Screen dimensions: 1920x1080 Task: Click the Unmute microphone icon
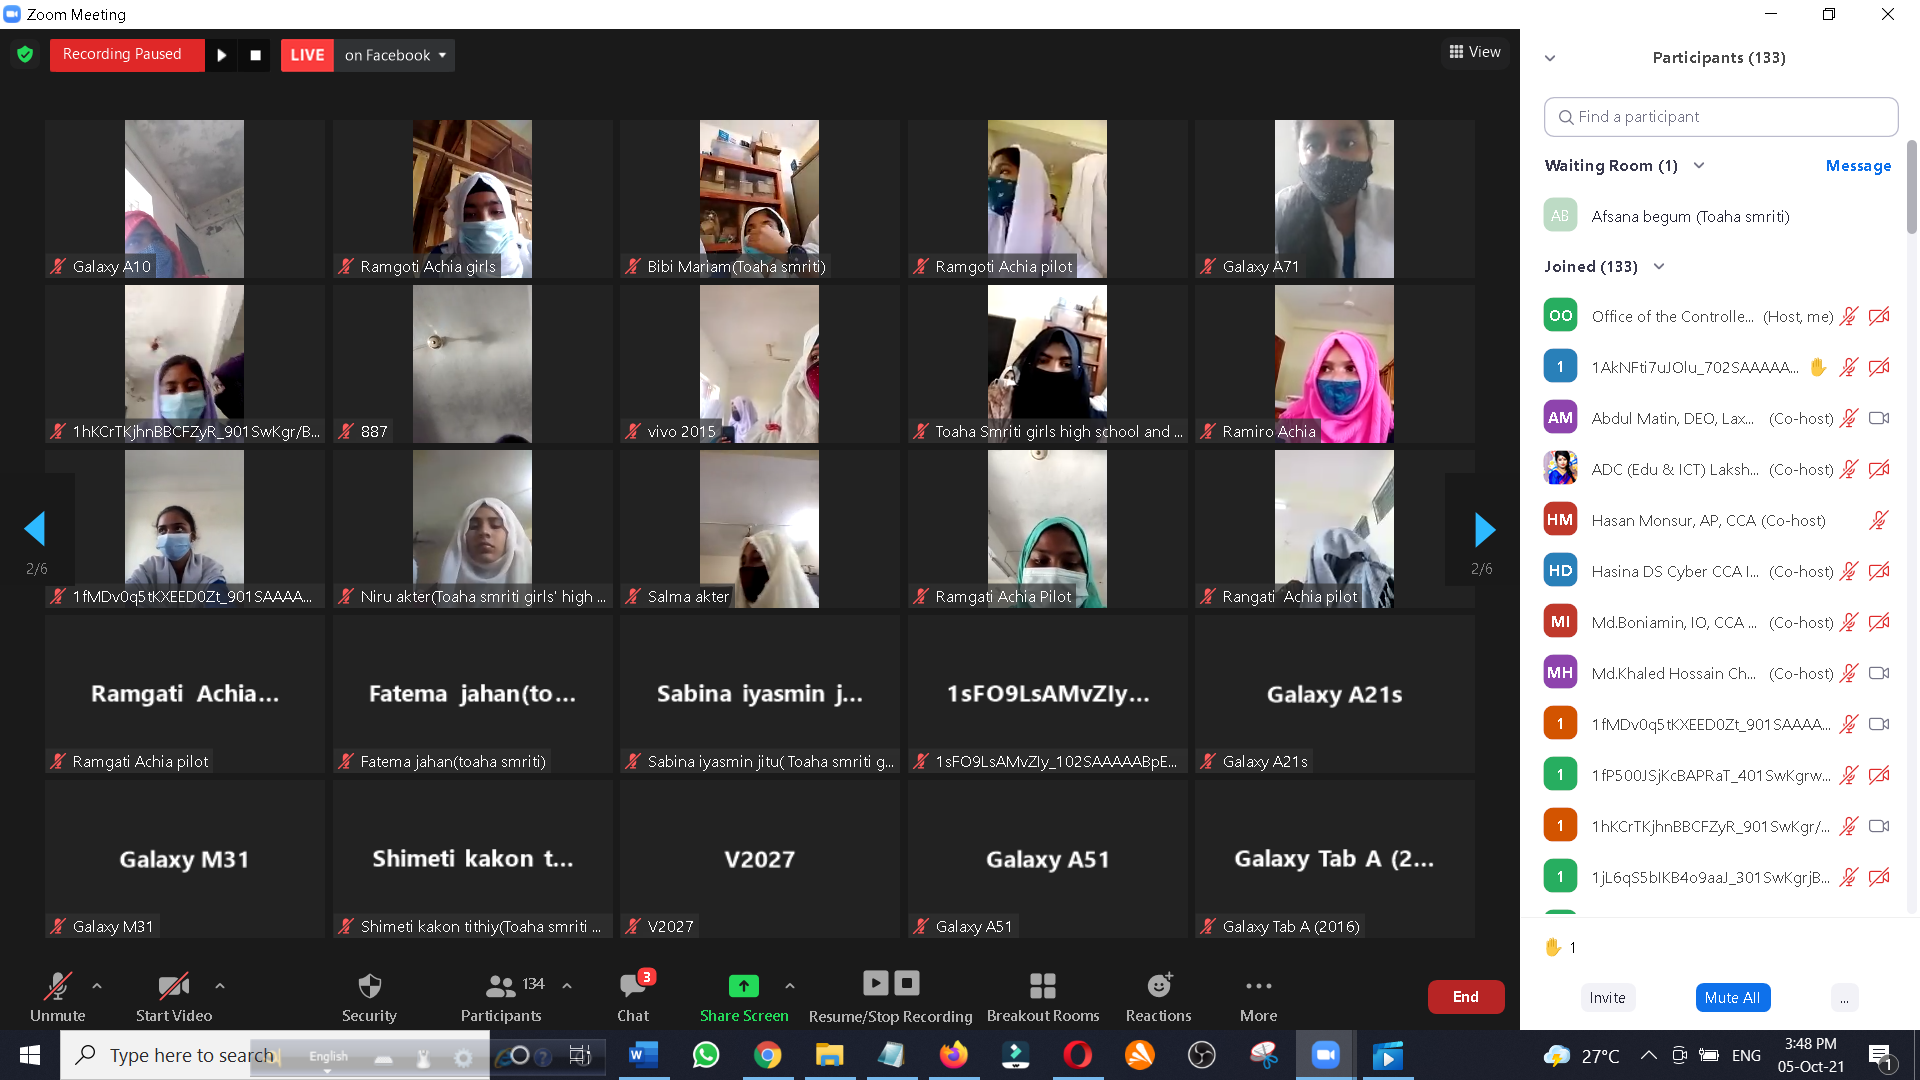coord(57,986)
